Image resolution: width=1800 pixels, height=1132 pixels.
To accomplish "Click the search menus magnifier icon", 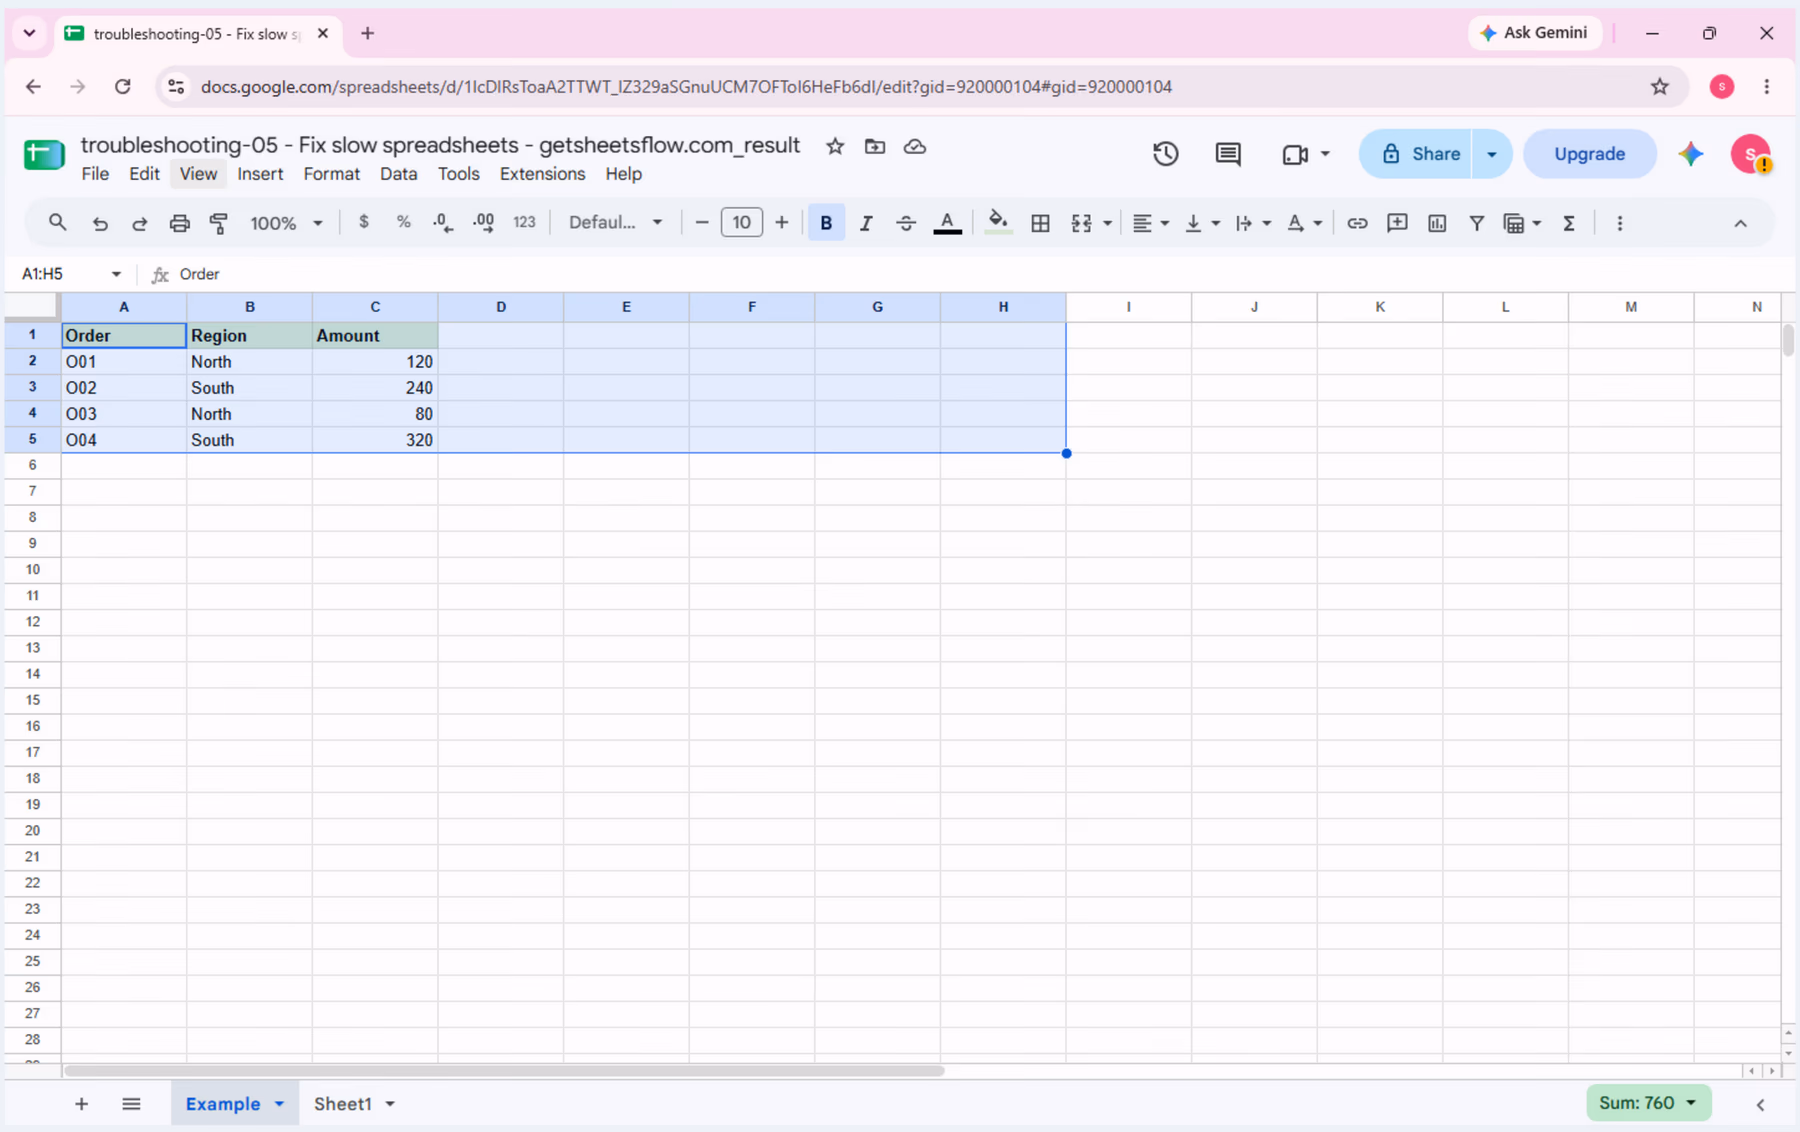I will (57, 223).
